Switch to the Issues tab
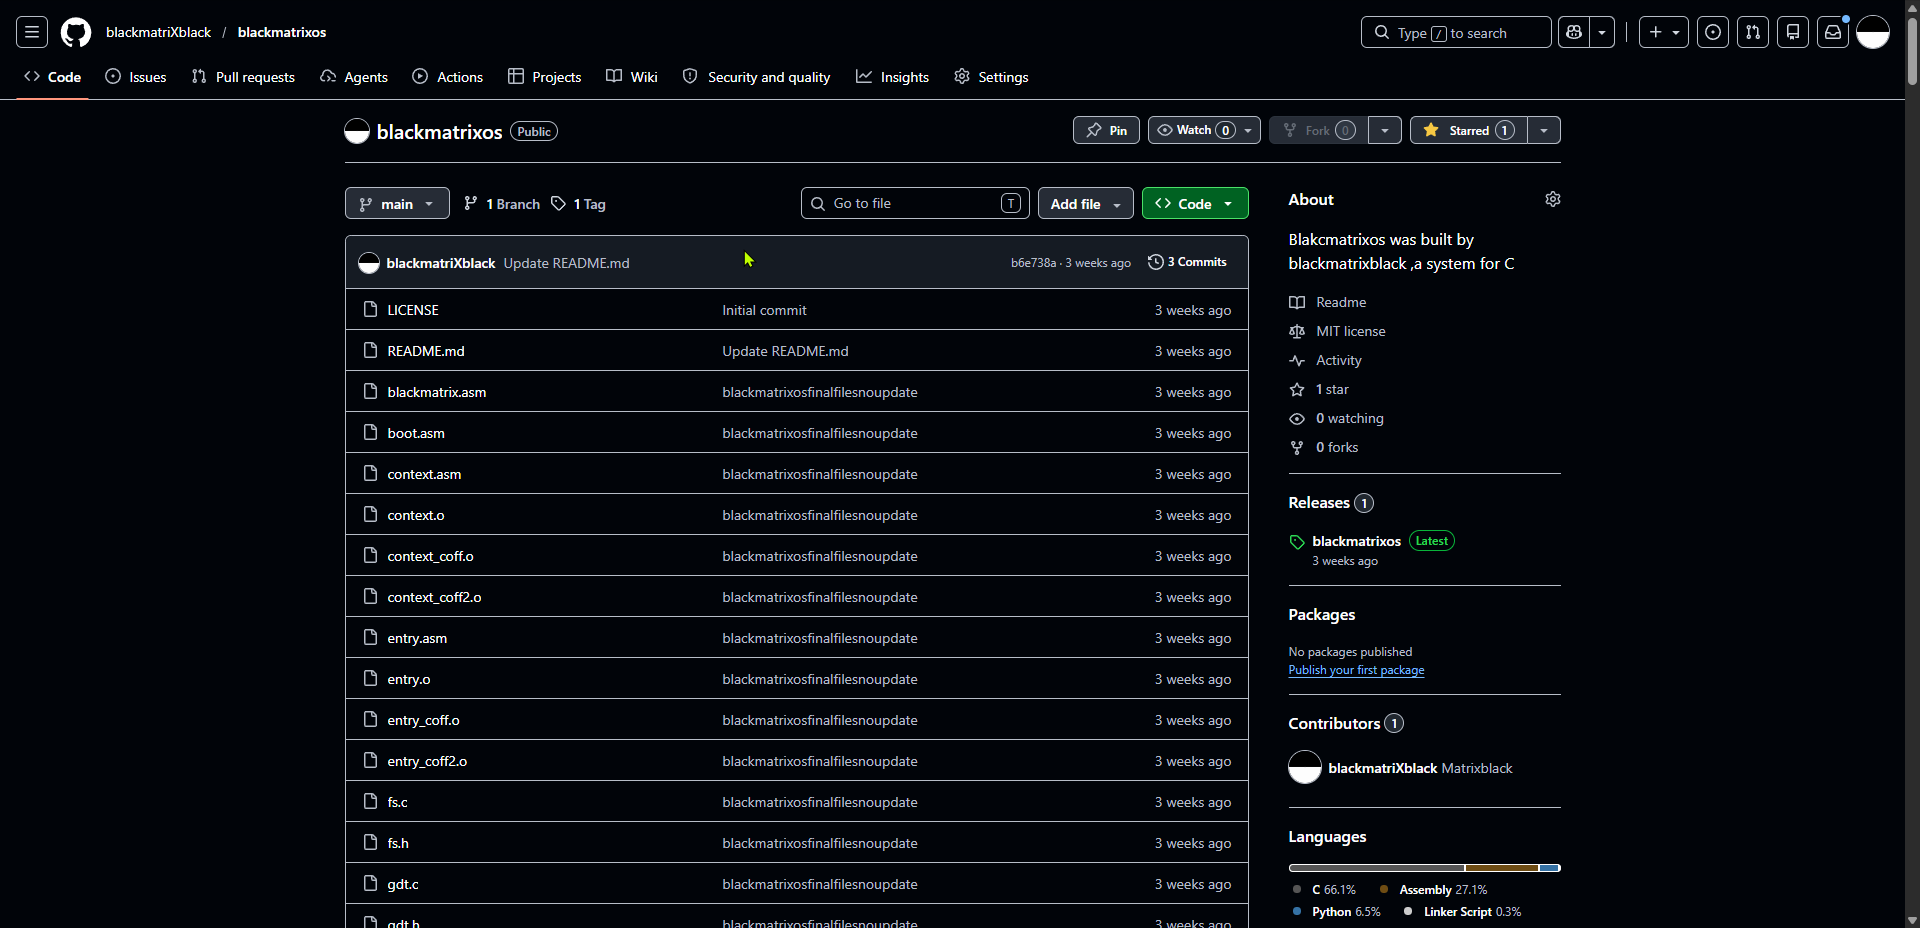 pyautogui.click(x=136, y=77)
